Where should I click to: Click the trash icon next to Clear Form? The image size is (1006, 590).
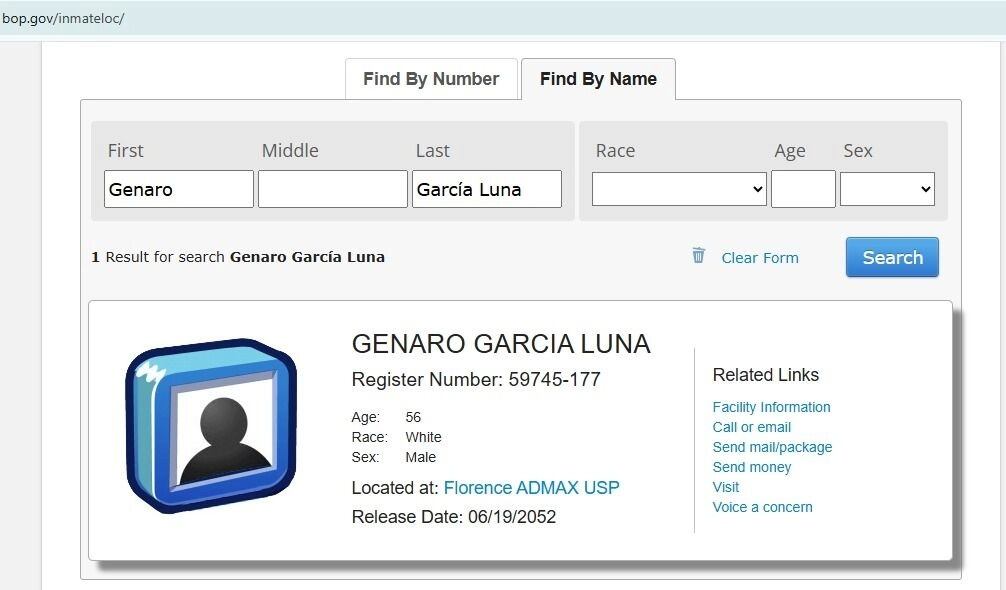698,257
